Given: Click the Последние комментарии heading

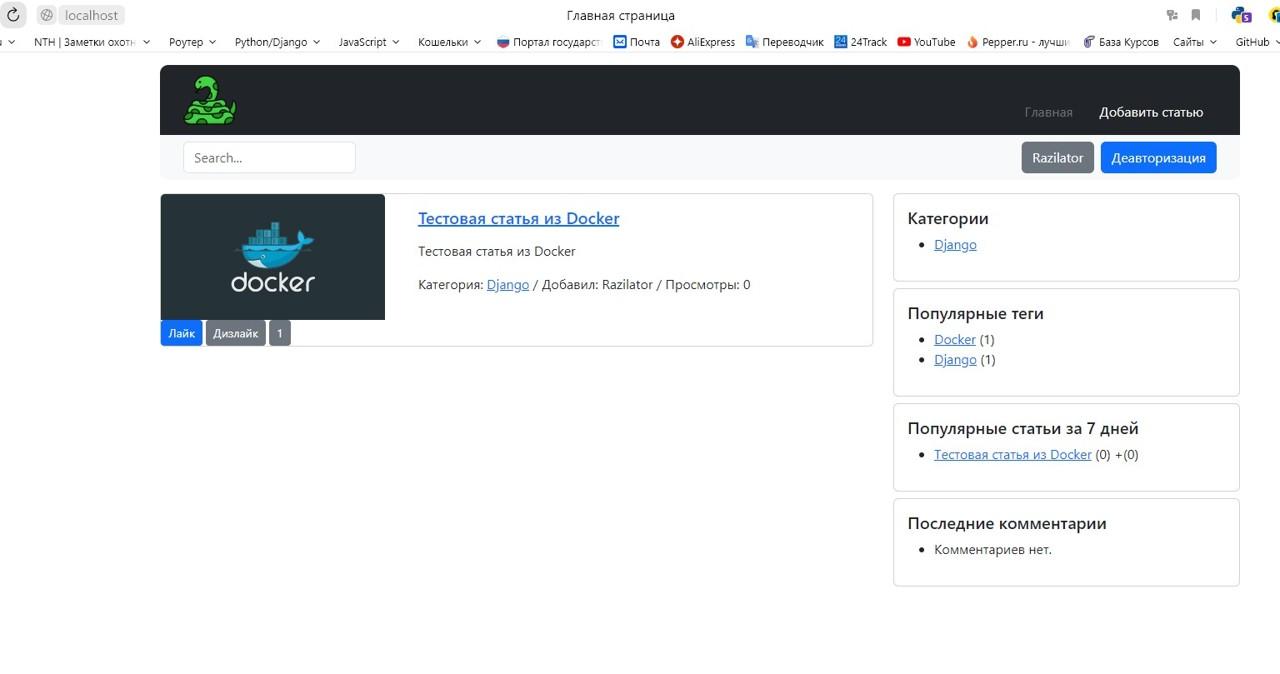Looking at the screenshot, I should coord(1007,523).
